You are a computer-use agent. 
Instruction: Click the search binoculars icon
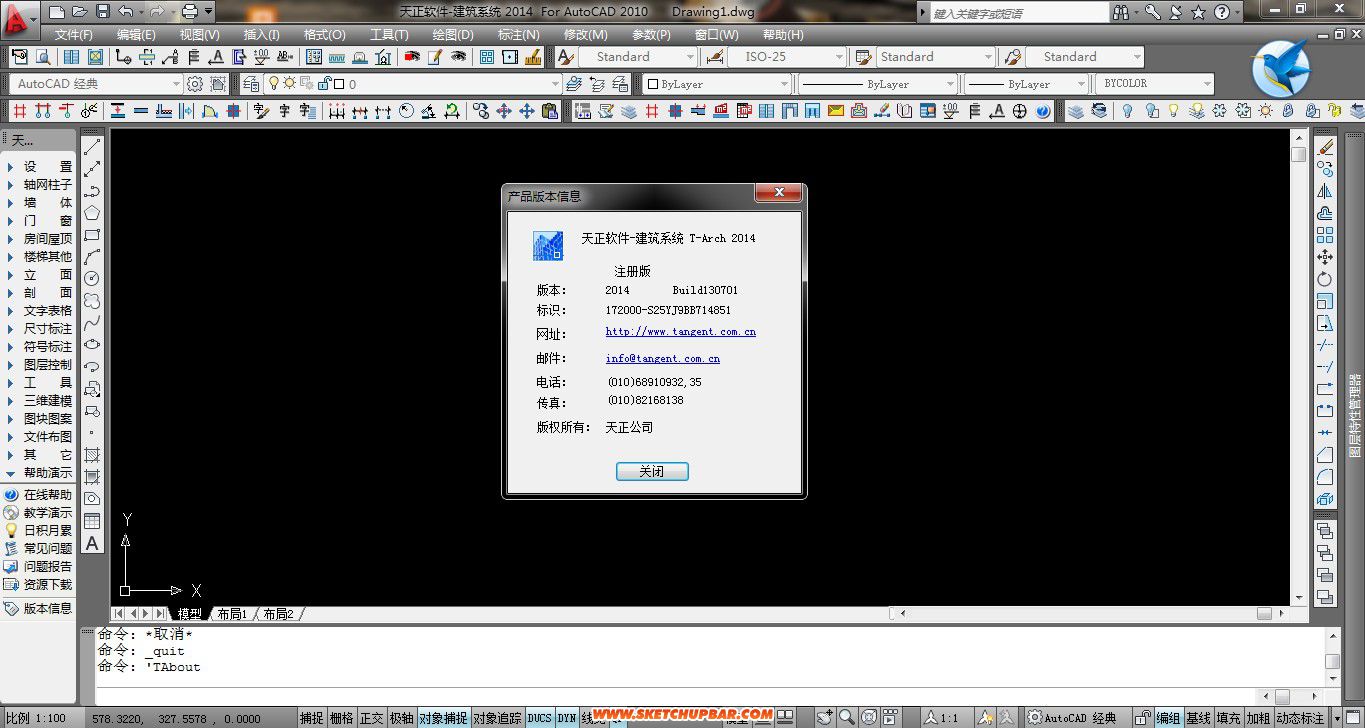(x=1121, y=12)
